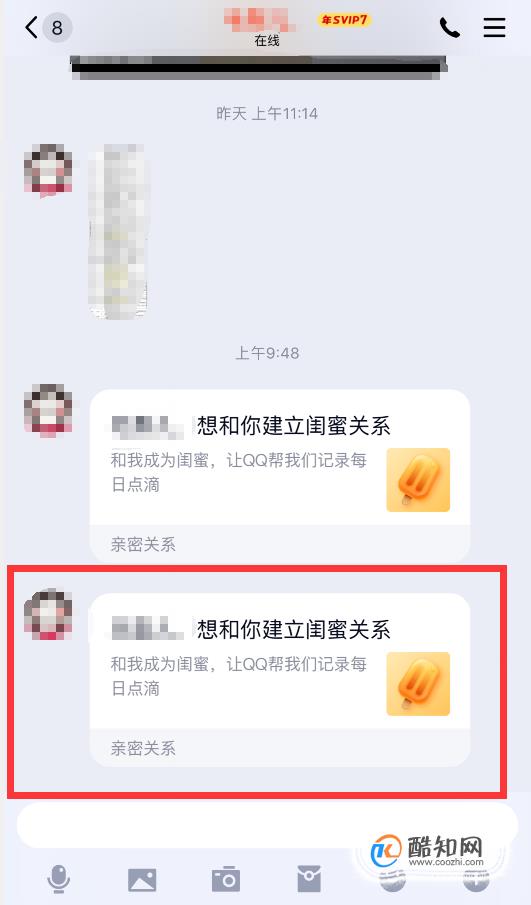
Task: Tap the unread count badge showing 8
Action: click(x=57, y=27)
